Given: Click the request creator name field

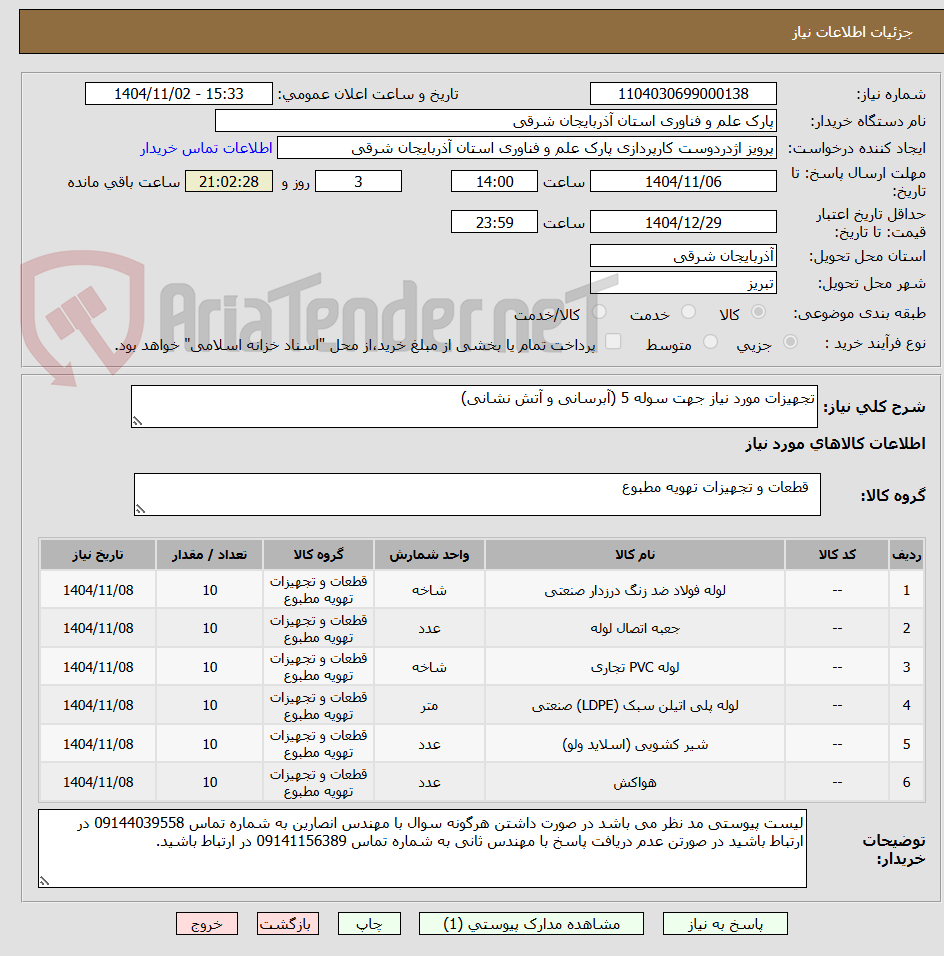Looking at the screenshot, I should coord(527,148).
